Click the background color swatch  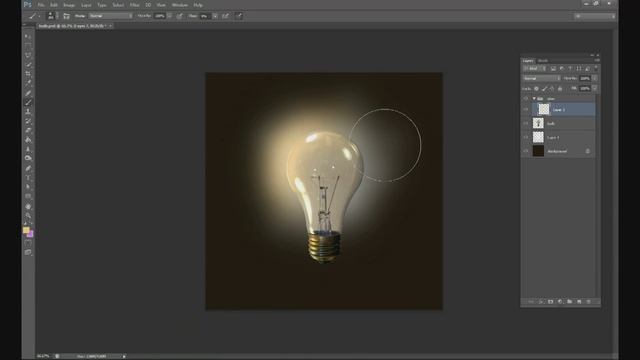tap(30, 234)
